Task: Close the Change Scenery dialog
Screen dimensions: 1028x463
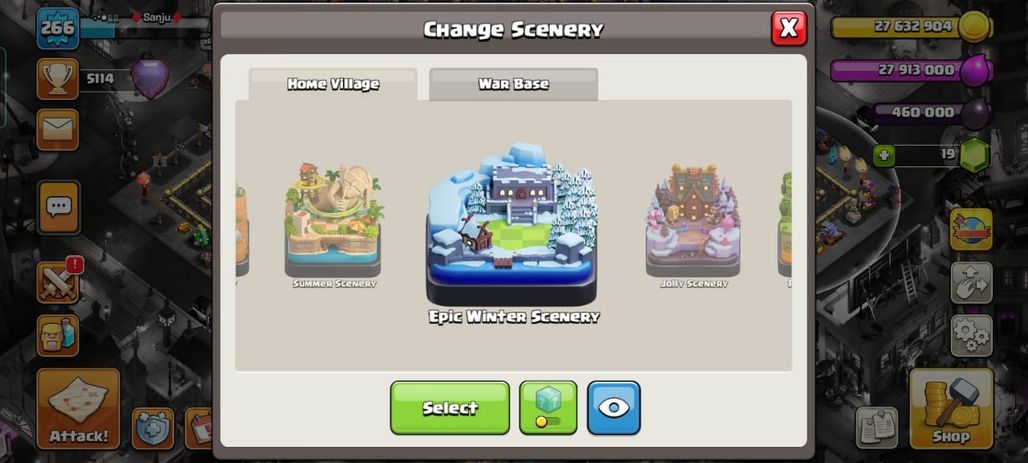Action: (789, 28)
